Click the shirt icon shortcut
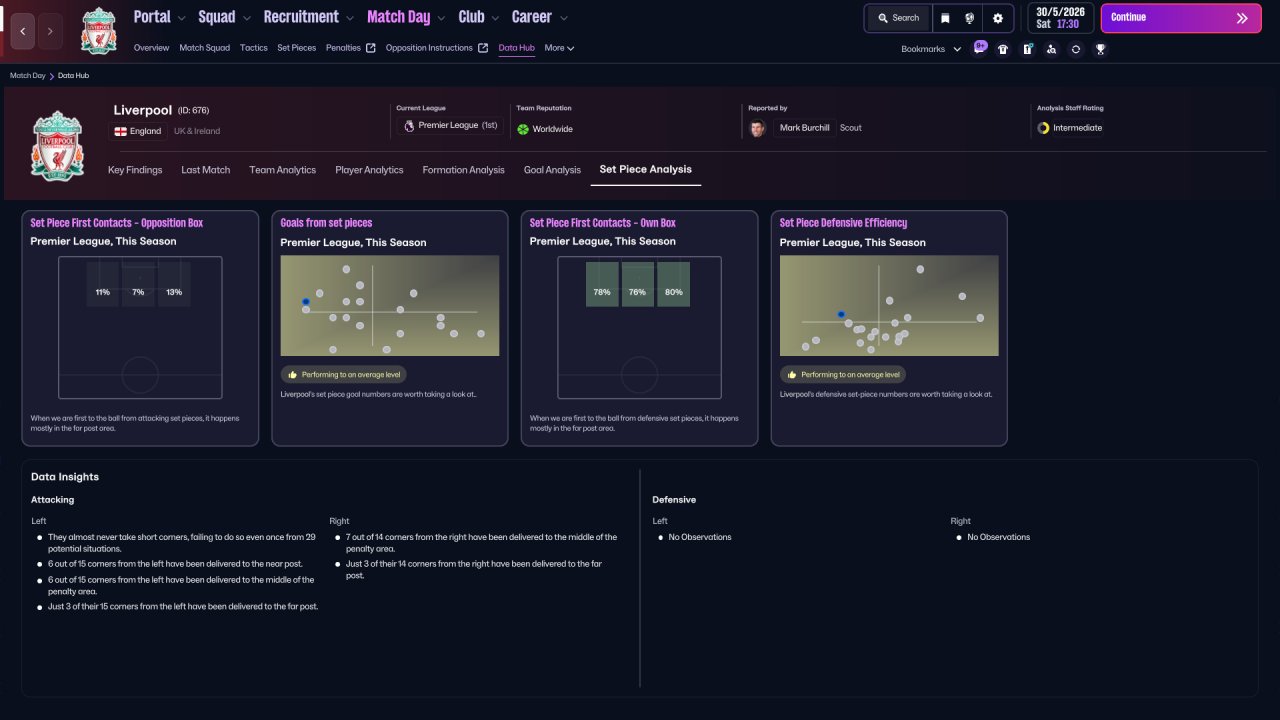 1003,48
